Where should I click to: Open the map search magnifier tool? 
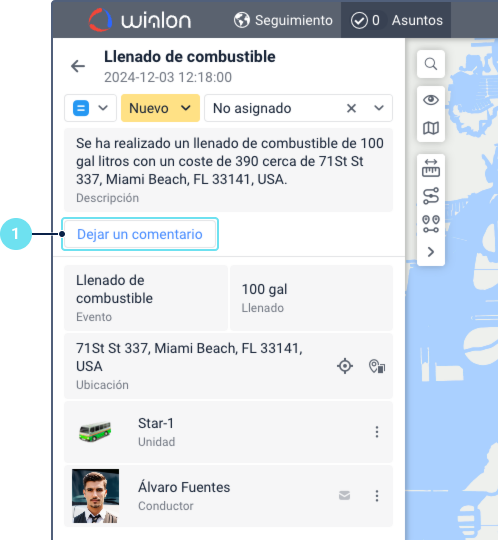coord(430,64)
